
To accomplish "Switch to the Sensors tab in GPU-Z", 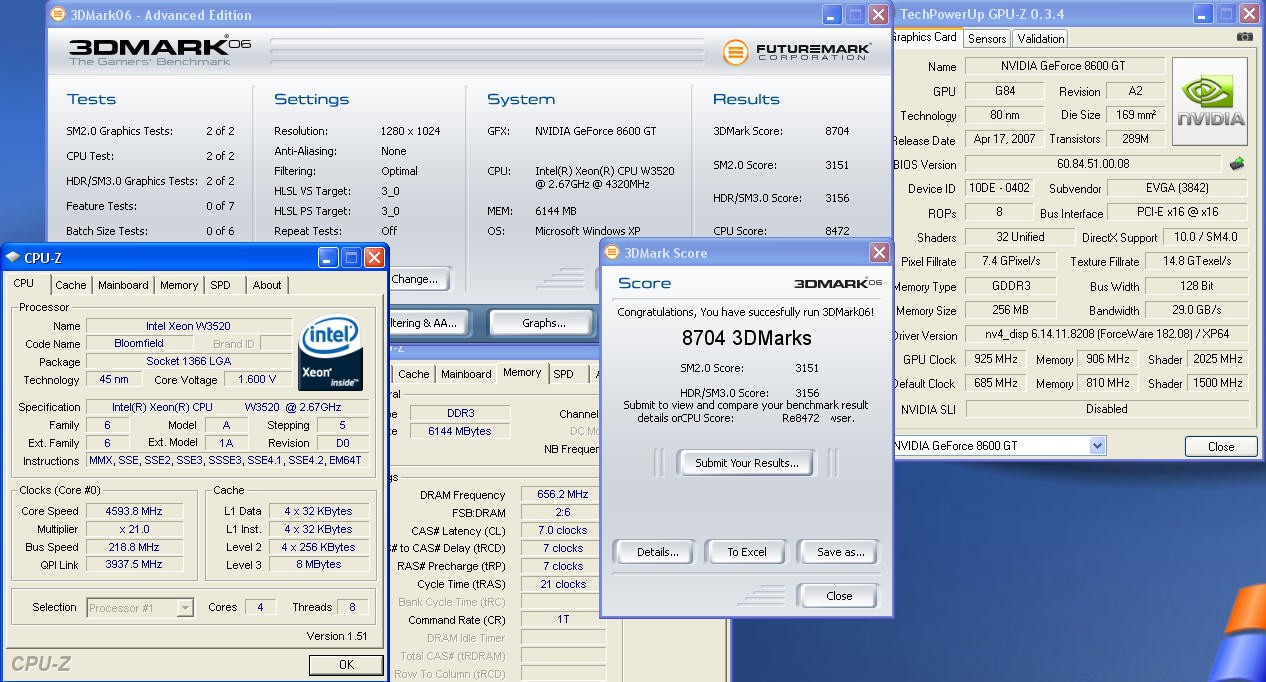I will 987,39.
